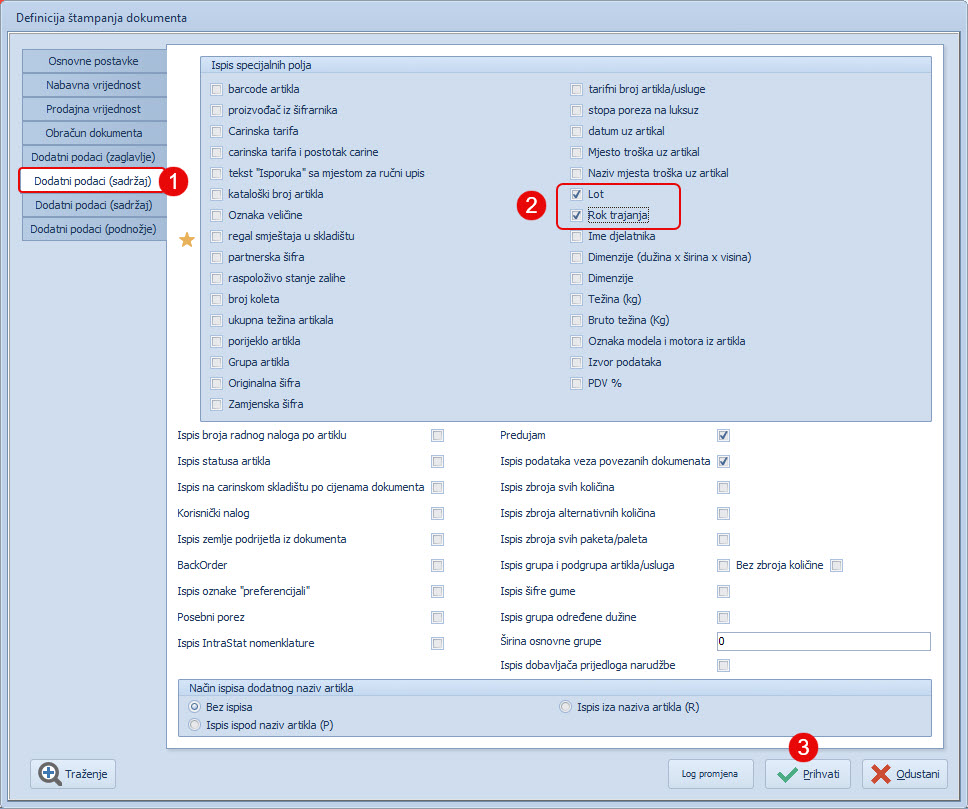The width and height of the screenshot is (968, 809).
Task: Choose Ispis ispod naziv artikla (P) radio
Action: coord(195,725)
